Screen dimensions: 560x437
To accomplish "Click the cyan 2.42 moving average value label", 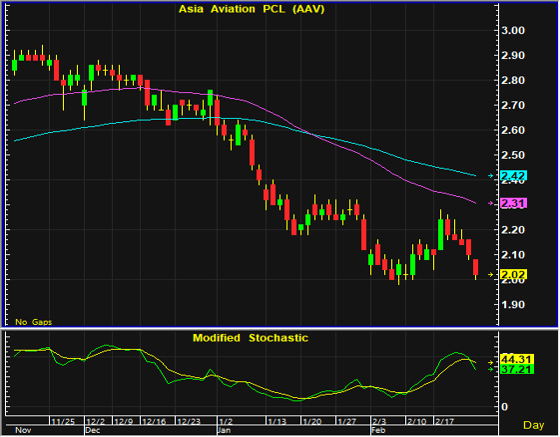I will 513,176.
